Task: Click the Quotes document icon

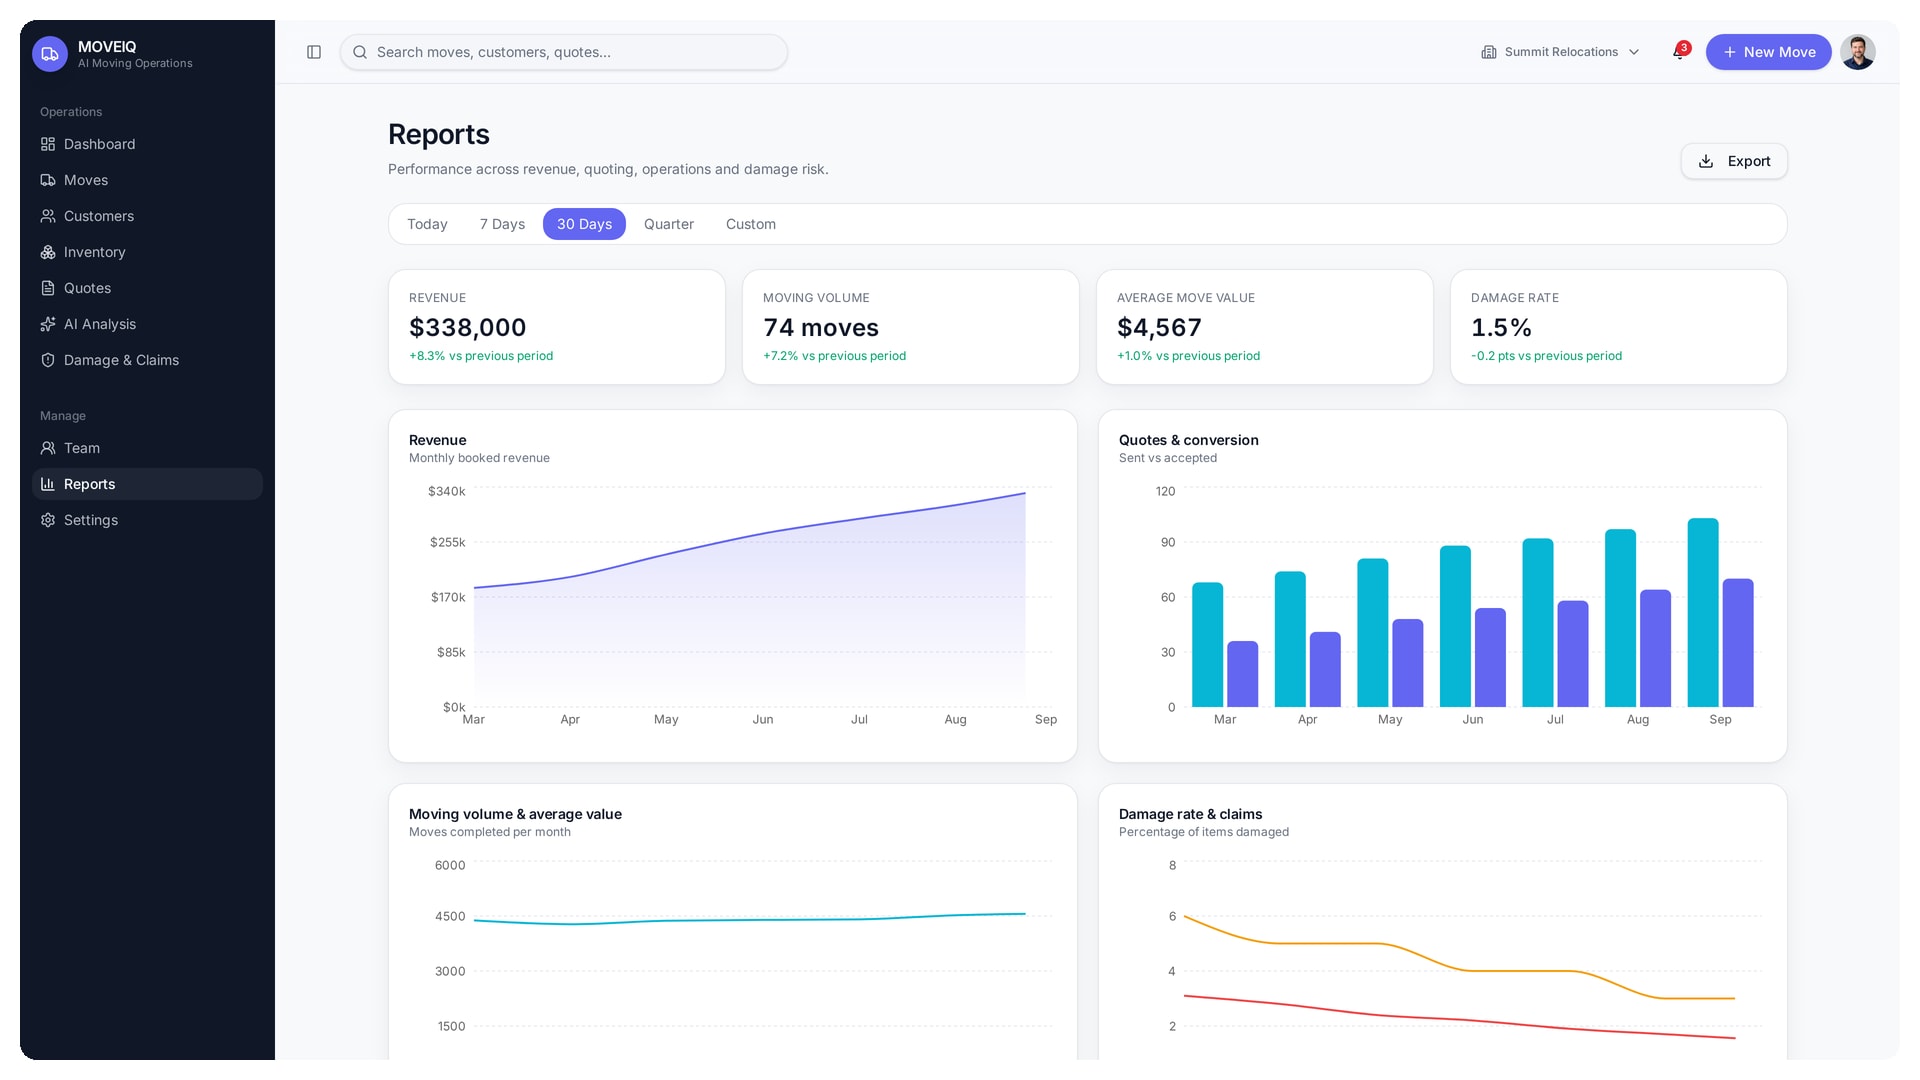Action: (x=48, y=288)
